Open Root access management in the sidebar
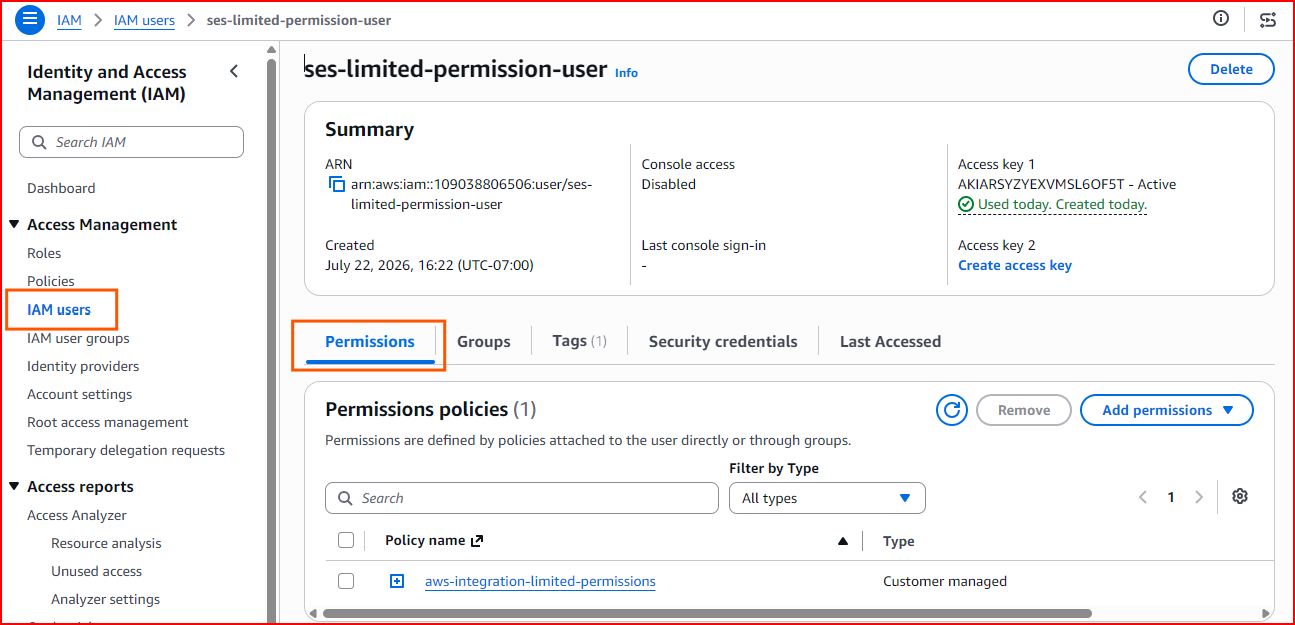 (x=108, y=422)
